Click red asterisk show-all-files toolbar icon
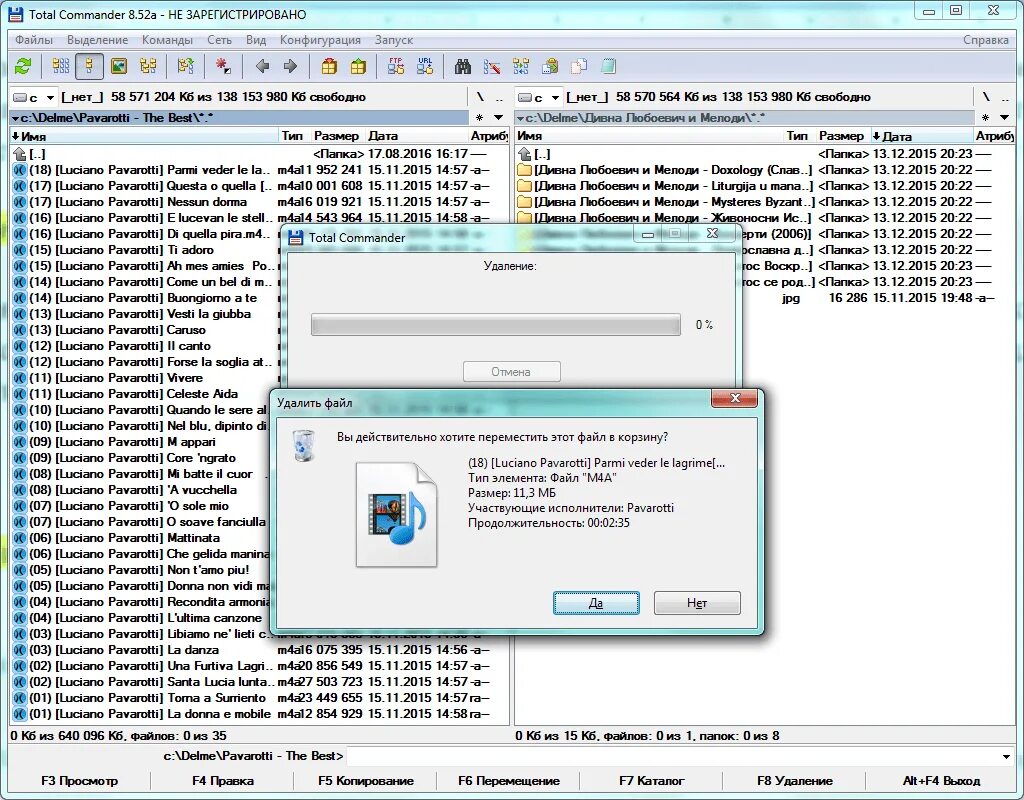1024x800 pixels. coord(223,66)
